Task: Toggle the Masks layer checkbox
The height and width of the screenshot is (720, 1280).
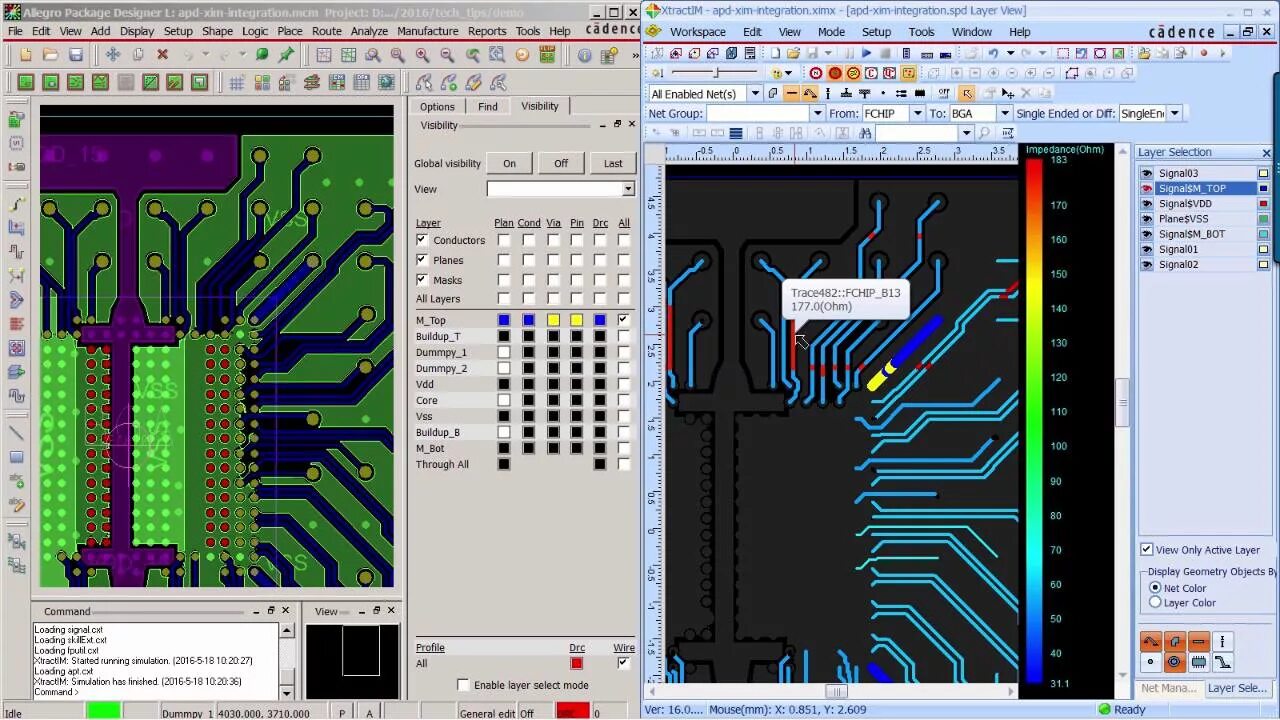Action: 422,280
